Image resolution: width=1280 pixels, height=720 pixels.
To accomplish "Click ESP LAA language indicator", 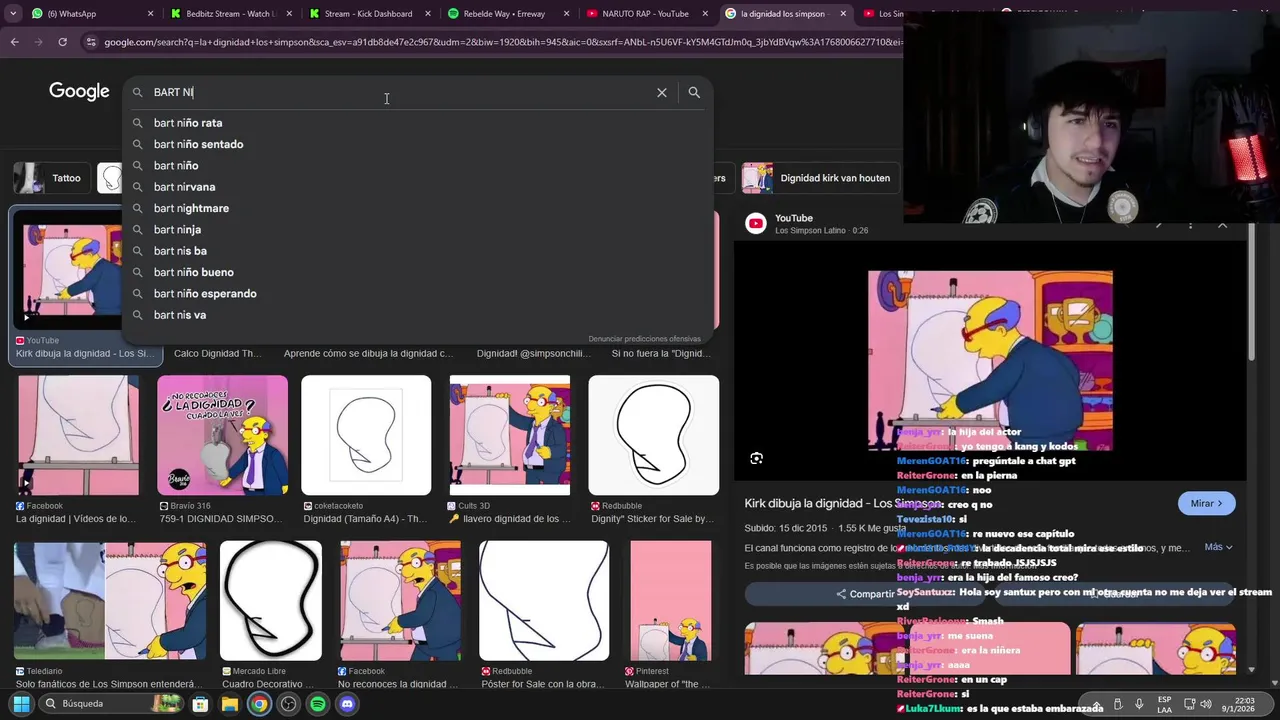I will click(1165, 704).
